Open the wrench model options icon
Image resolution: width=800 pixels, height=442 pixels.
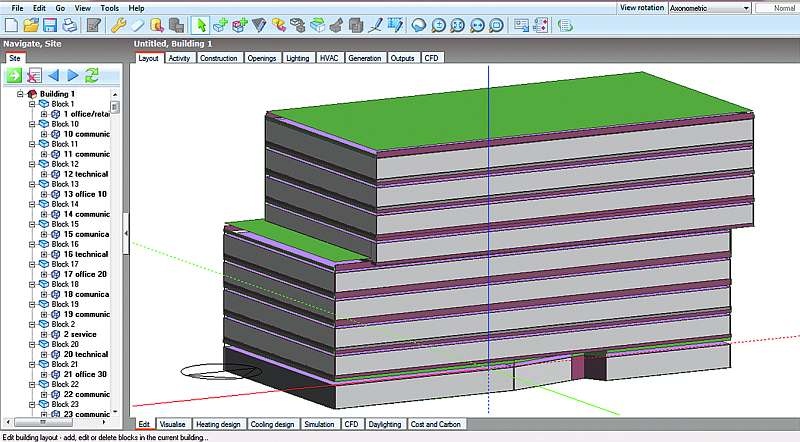coord(118,24)
